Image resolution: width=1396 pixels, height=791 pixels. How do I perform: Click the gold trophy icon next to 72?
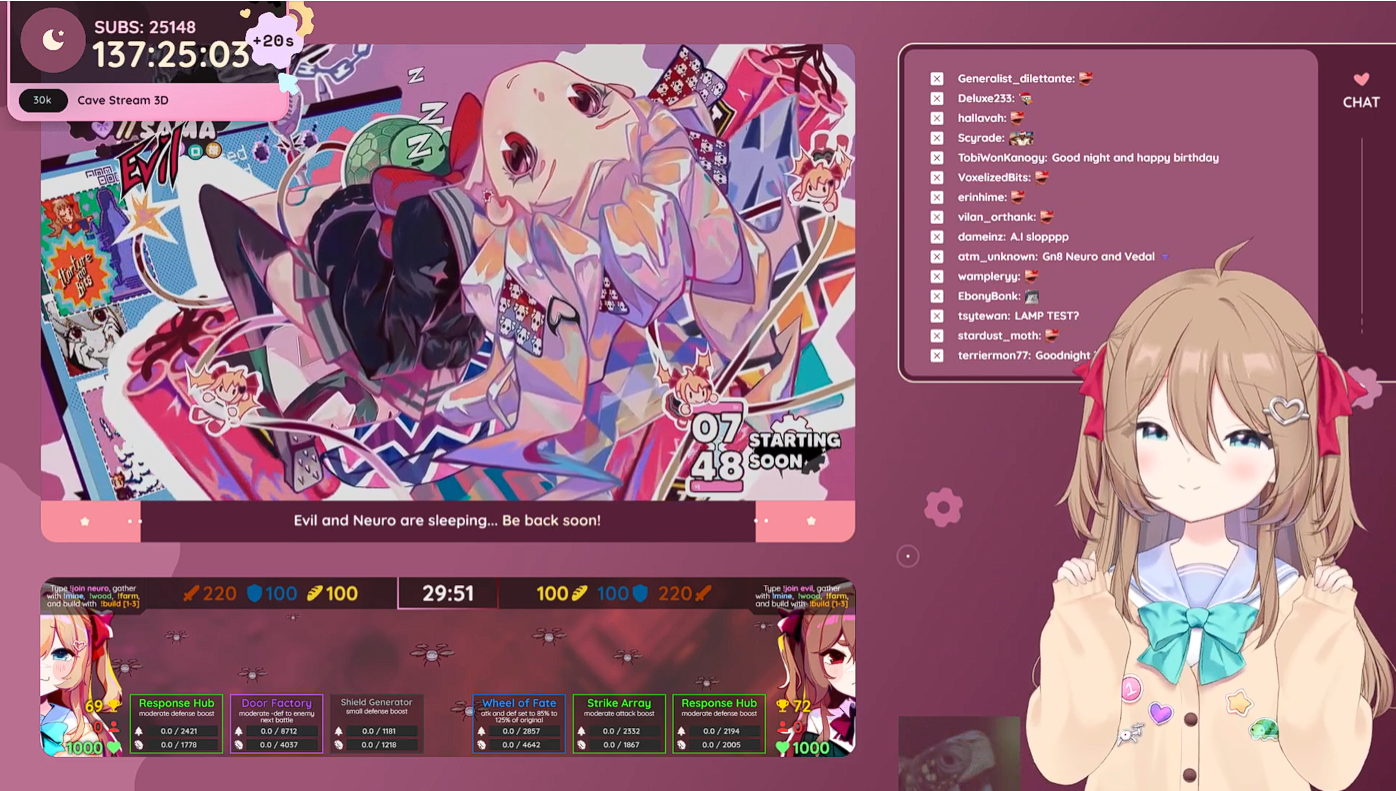tap(783, 707)
